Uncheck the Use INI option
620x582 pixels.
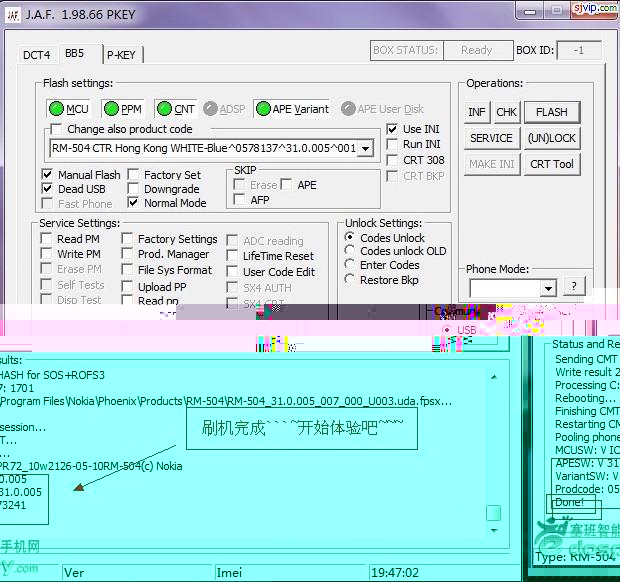click(392, 129)
